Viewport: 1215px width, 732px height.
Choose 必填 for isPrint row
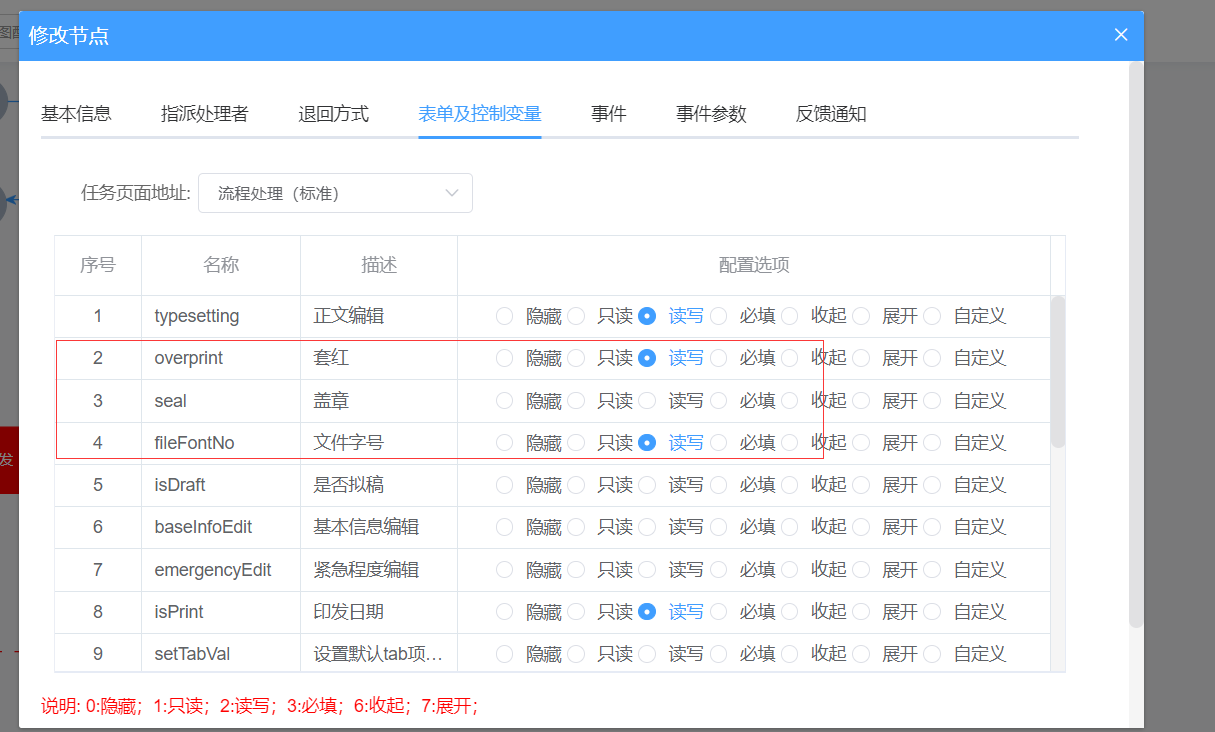(719, 611)
